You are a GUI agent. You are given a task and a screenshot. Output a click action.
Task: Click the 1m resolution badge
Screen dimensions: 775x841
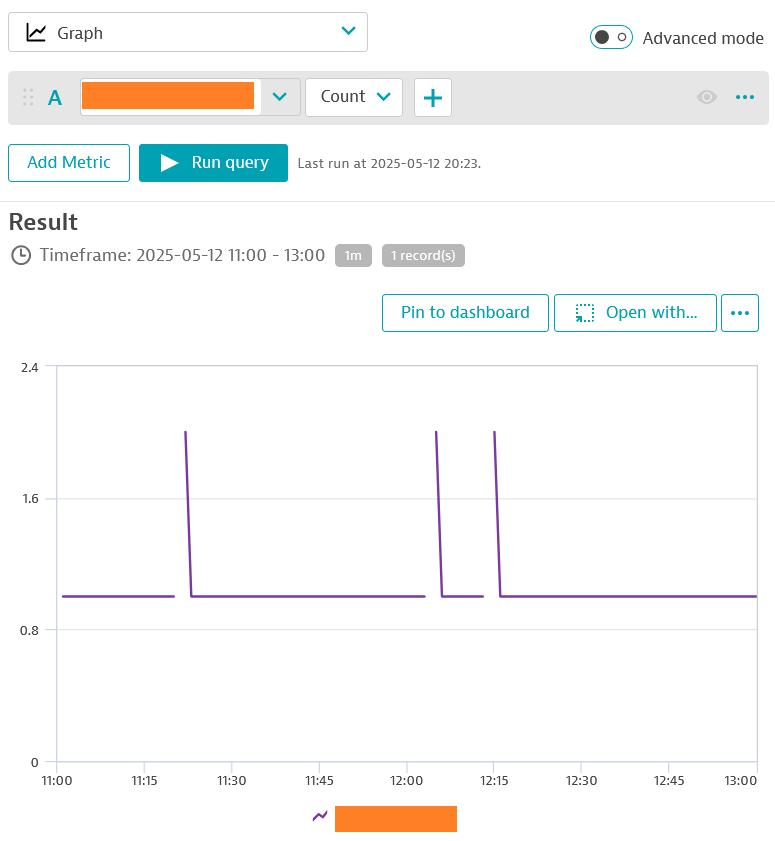(x=353, y=255)
